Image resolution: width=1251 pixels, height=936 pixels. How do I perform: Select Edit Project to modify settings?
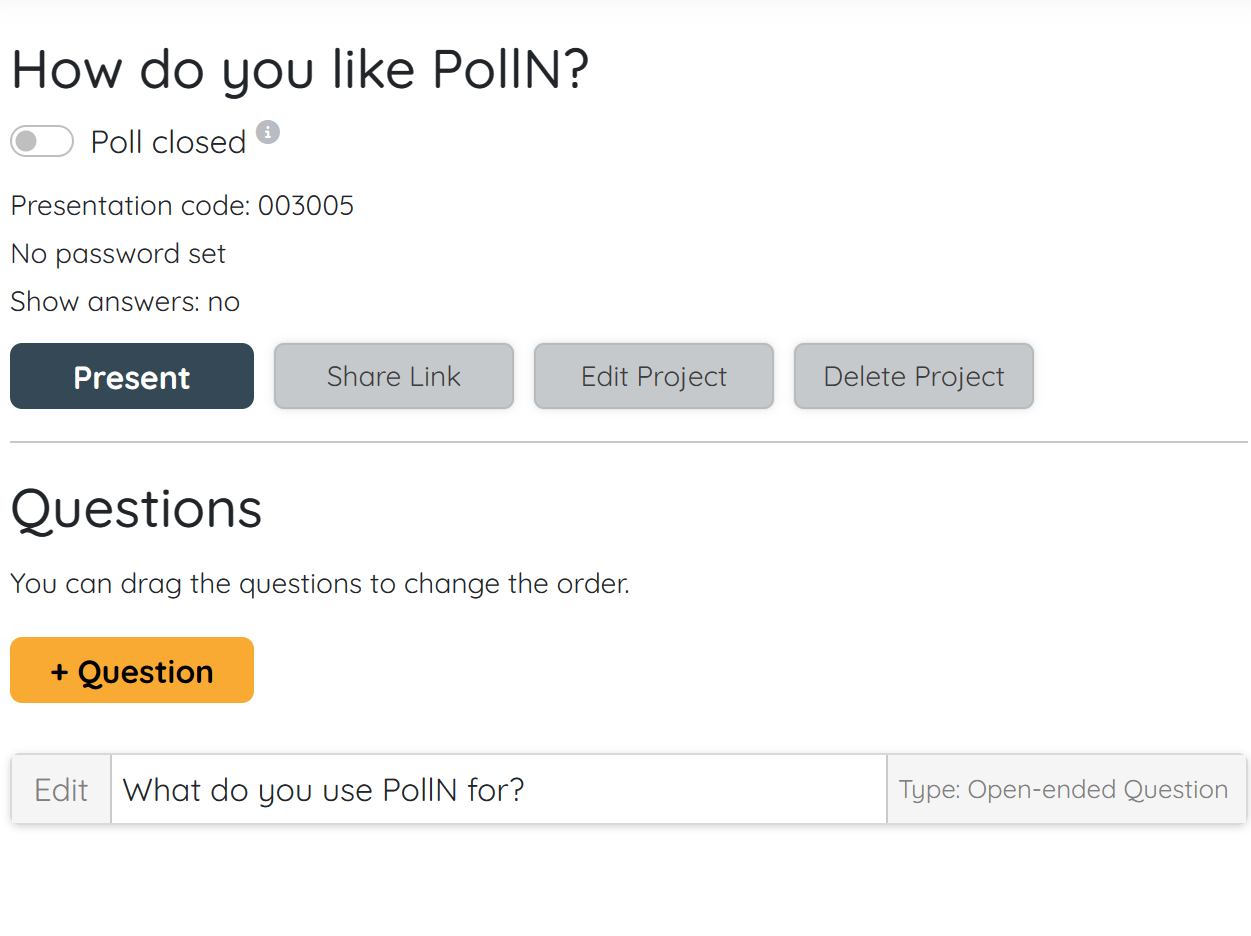tap(653, 376)
